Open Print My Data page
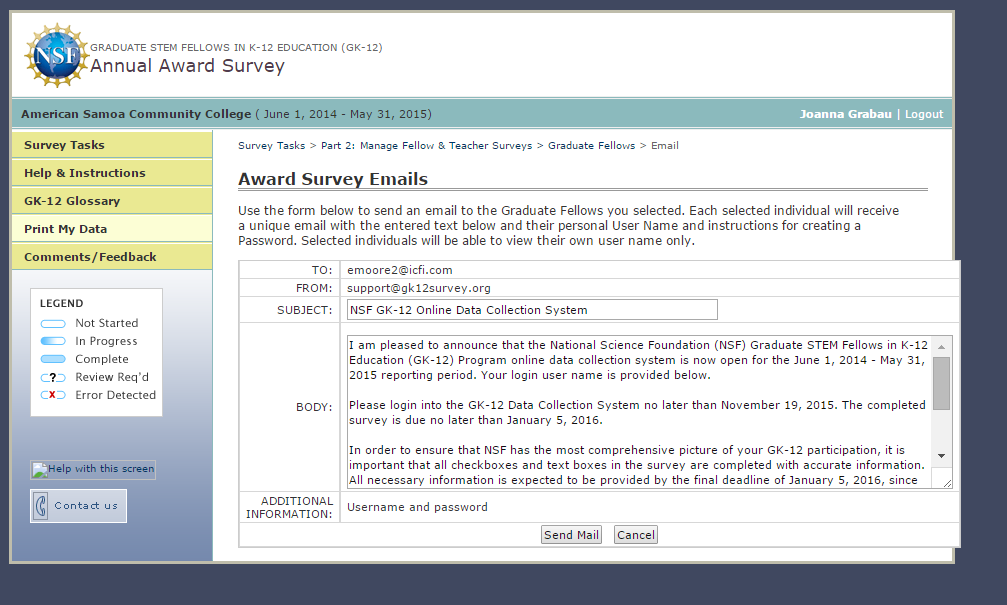 (65, 229)
